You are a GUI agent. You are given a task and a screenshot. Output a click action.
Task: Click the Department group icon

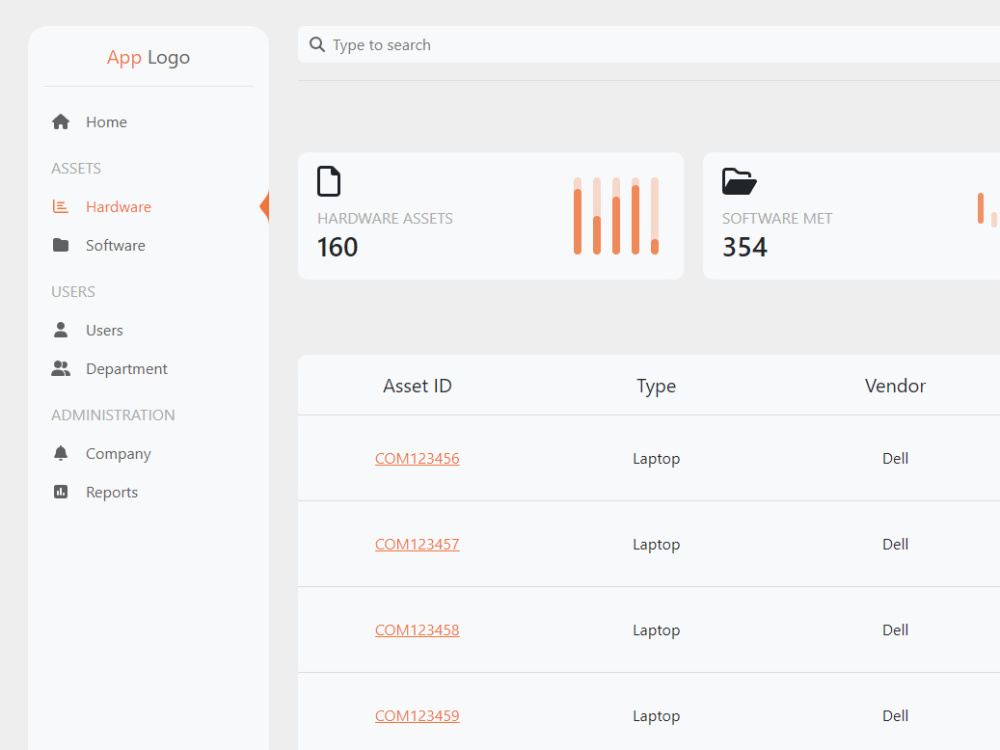tap(61, 368)
